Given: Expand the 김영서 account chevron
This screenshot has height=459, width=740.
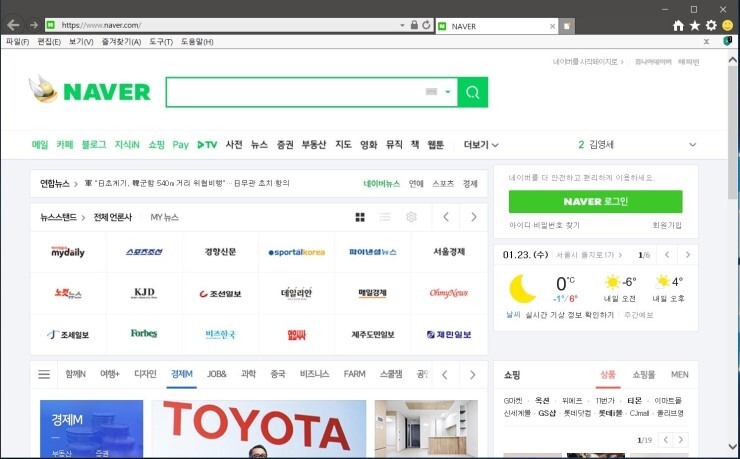Looking at the screenshot, I should [692, 145].
